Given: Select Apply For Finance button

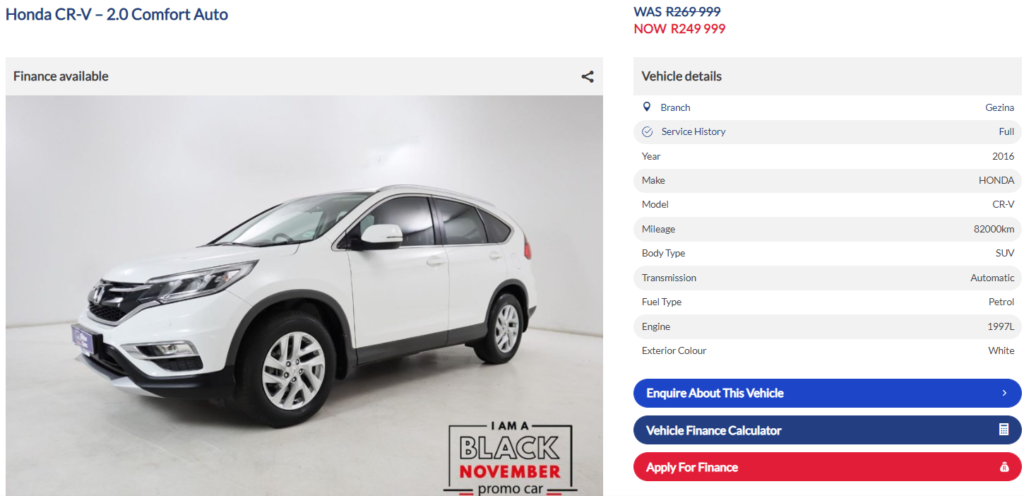Looking at the screenshot, I should tap(827, 467).
